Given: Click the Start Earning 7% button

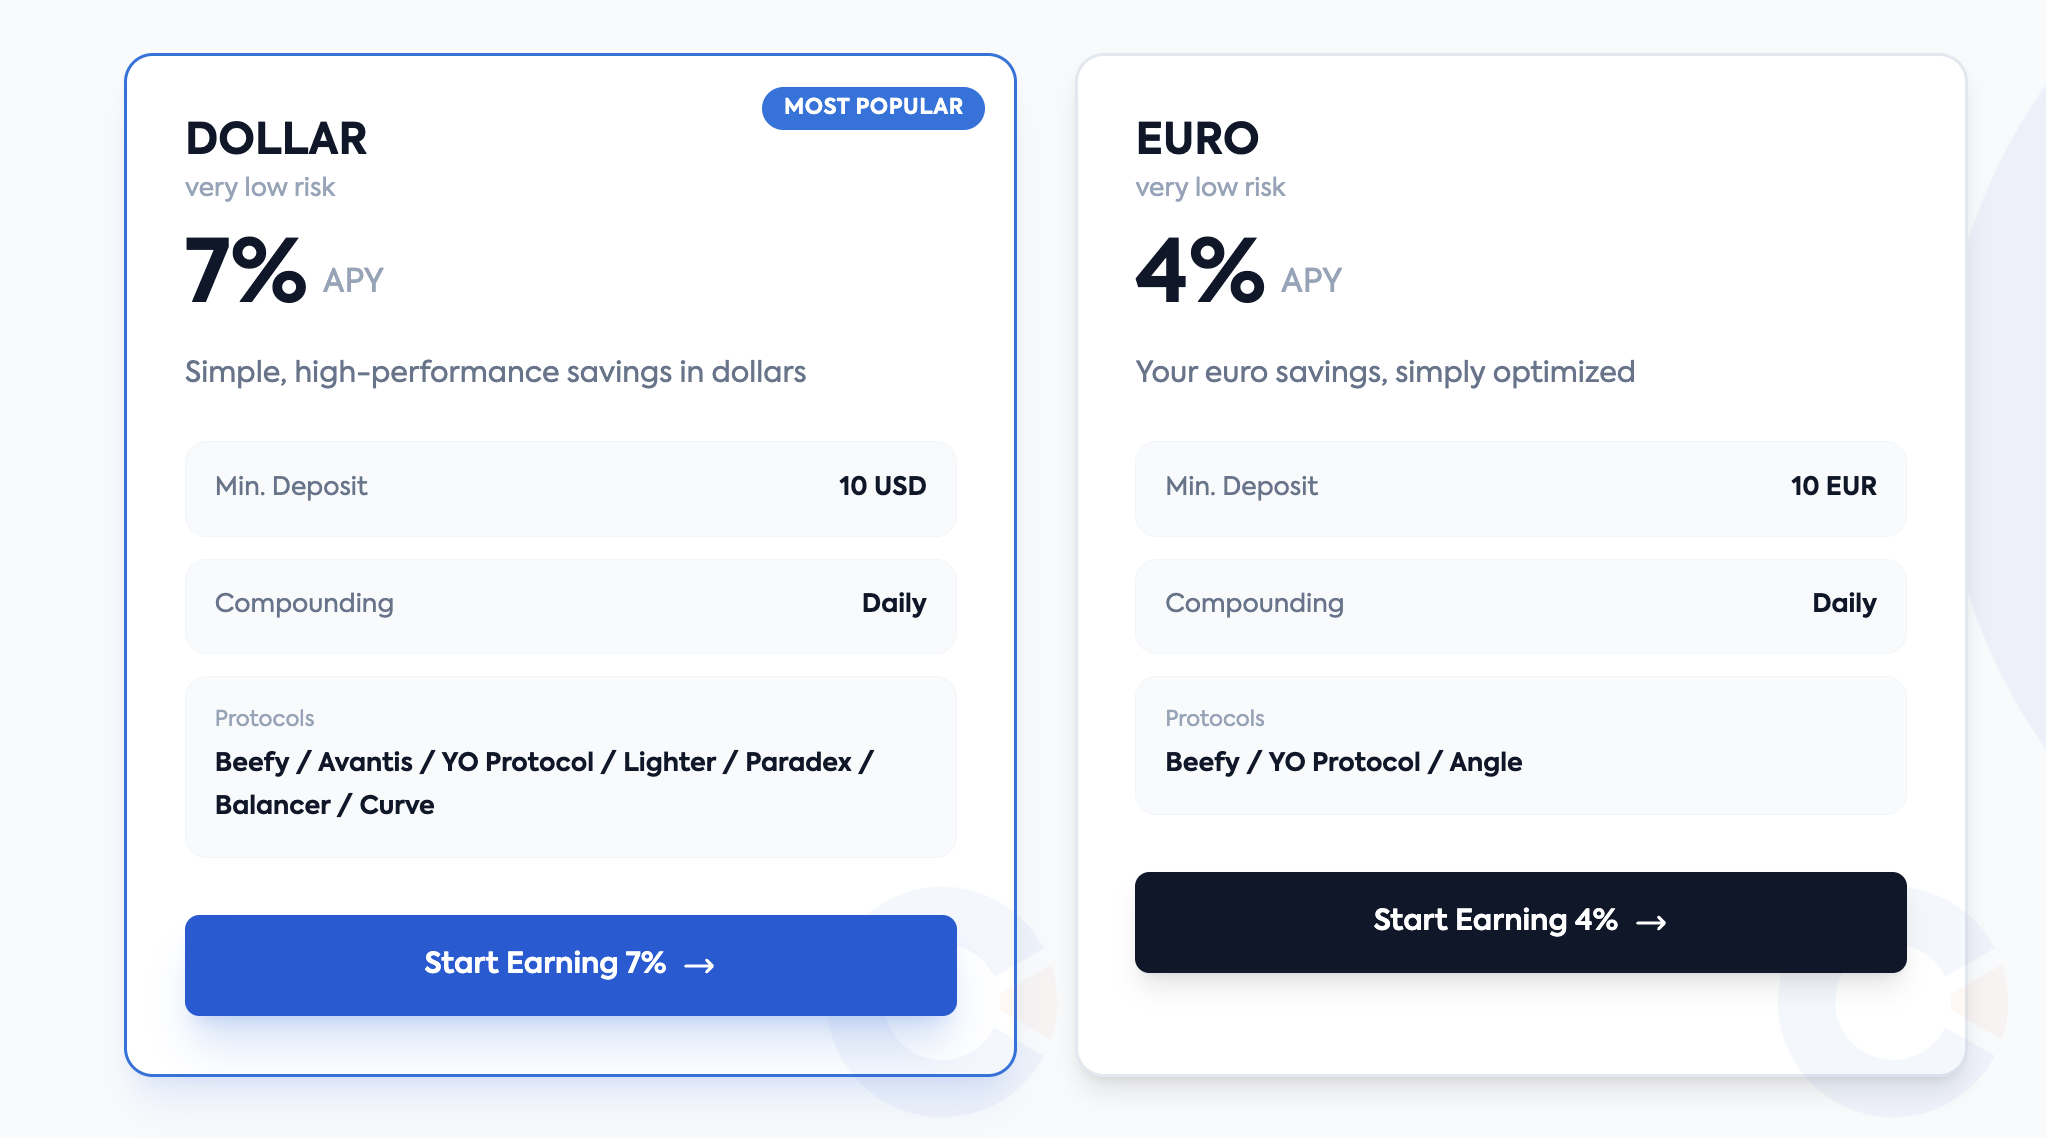Looking at the screenshot, I should point(570,964).
